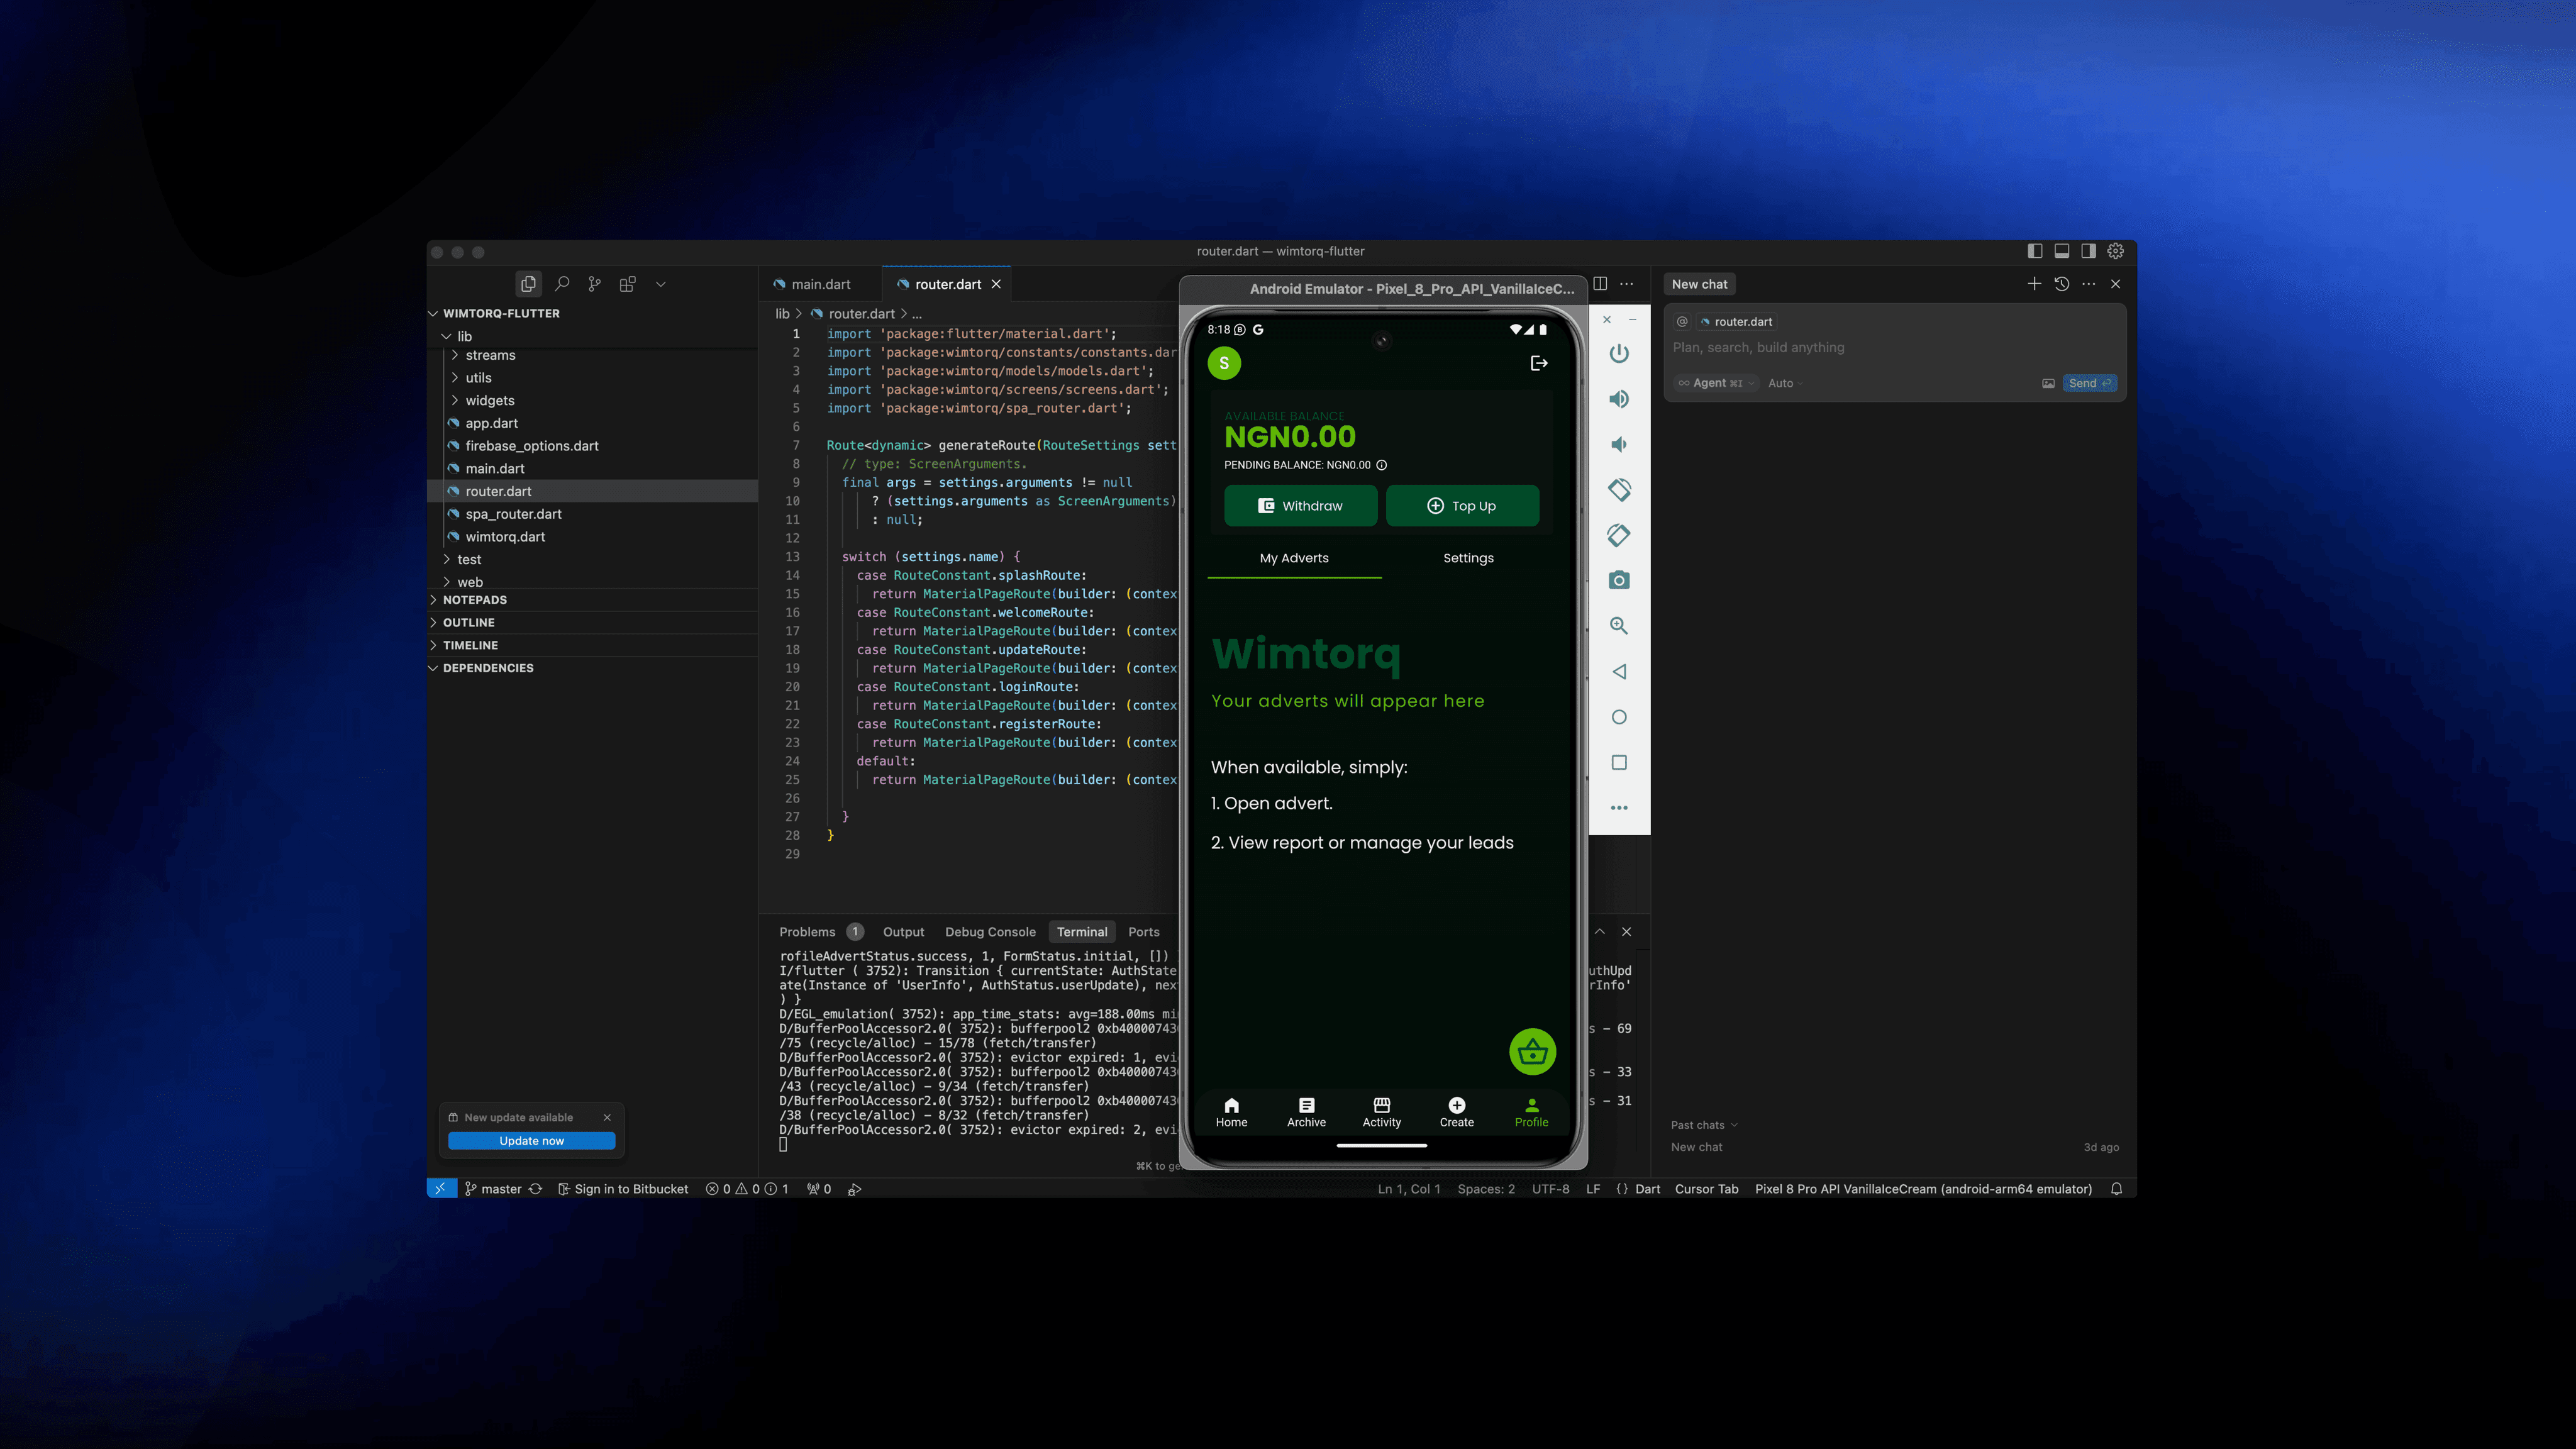Screen dimensions: 2576x1449
Task: Click the Update now button
Action: point(531,1140)
